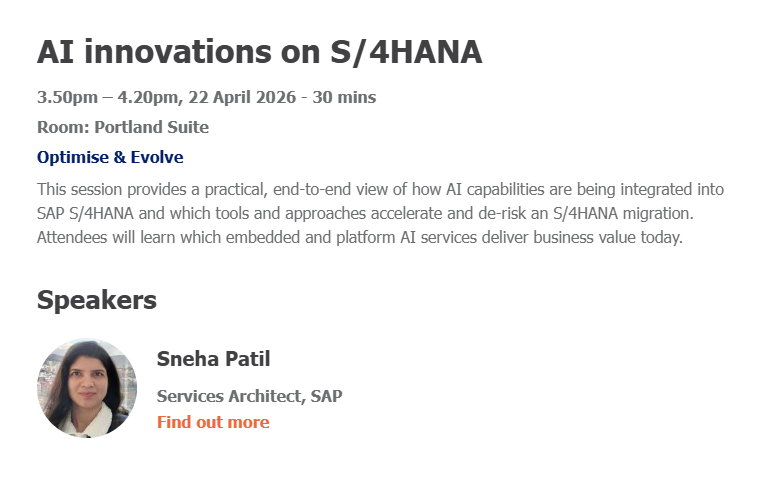This screenshot has height=494, width=781.
Task: Click the word 'S/4HANA' in the title
Action: [x=405, y=52]
